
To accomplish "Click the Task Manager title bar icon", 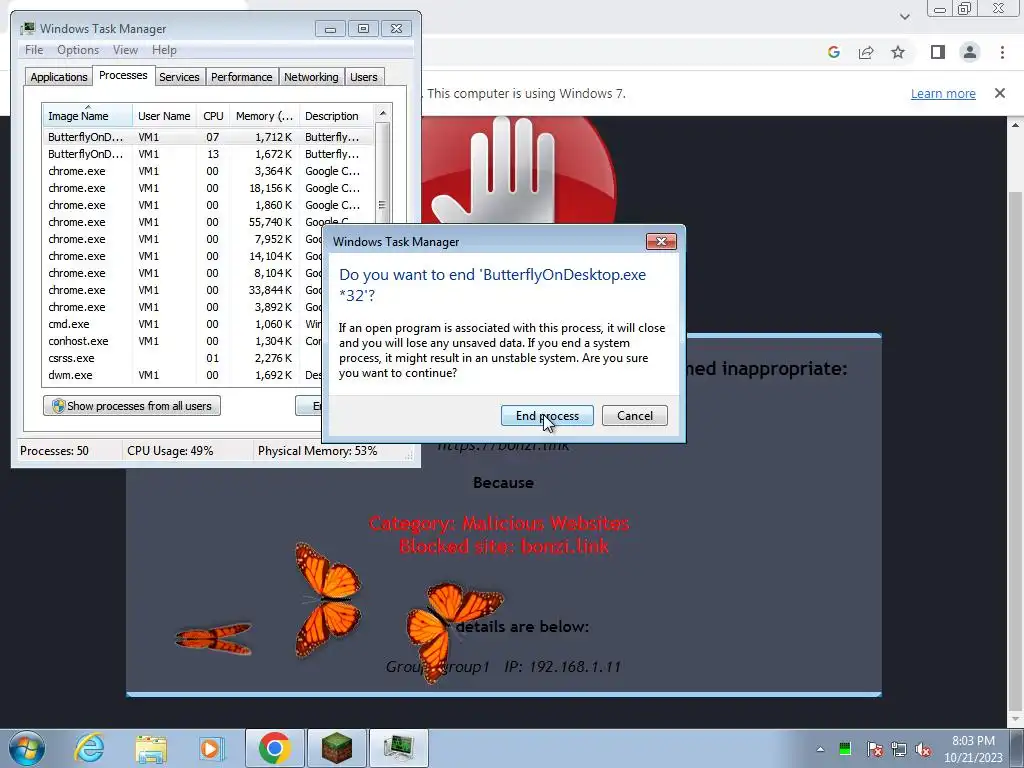I will (x=27, y=29).
